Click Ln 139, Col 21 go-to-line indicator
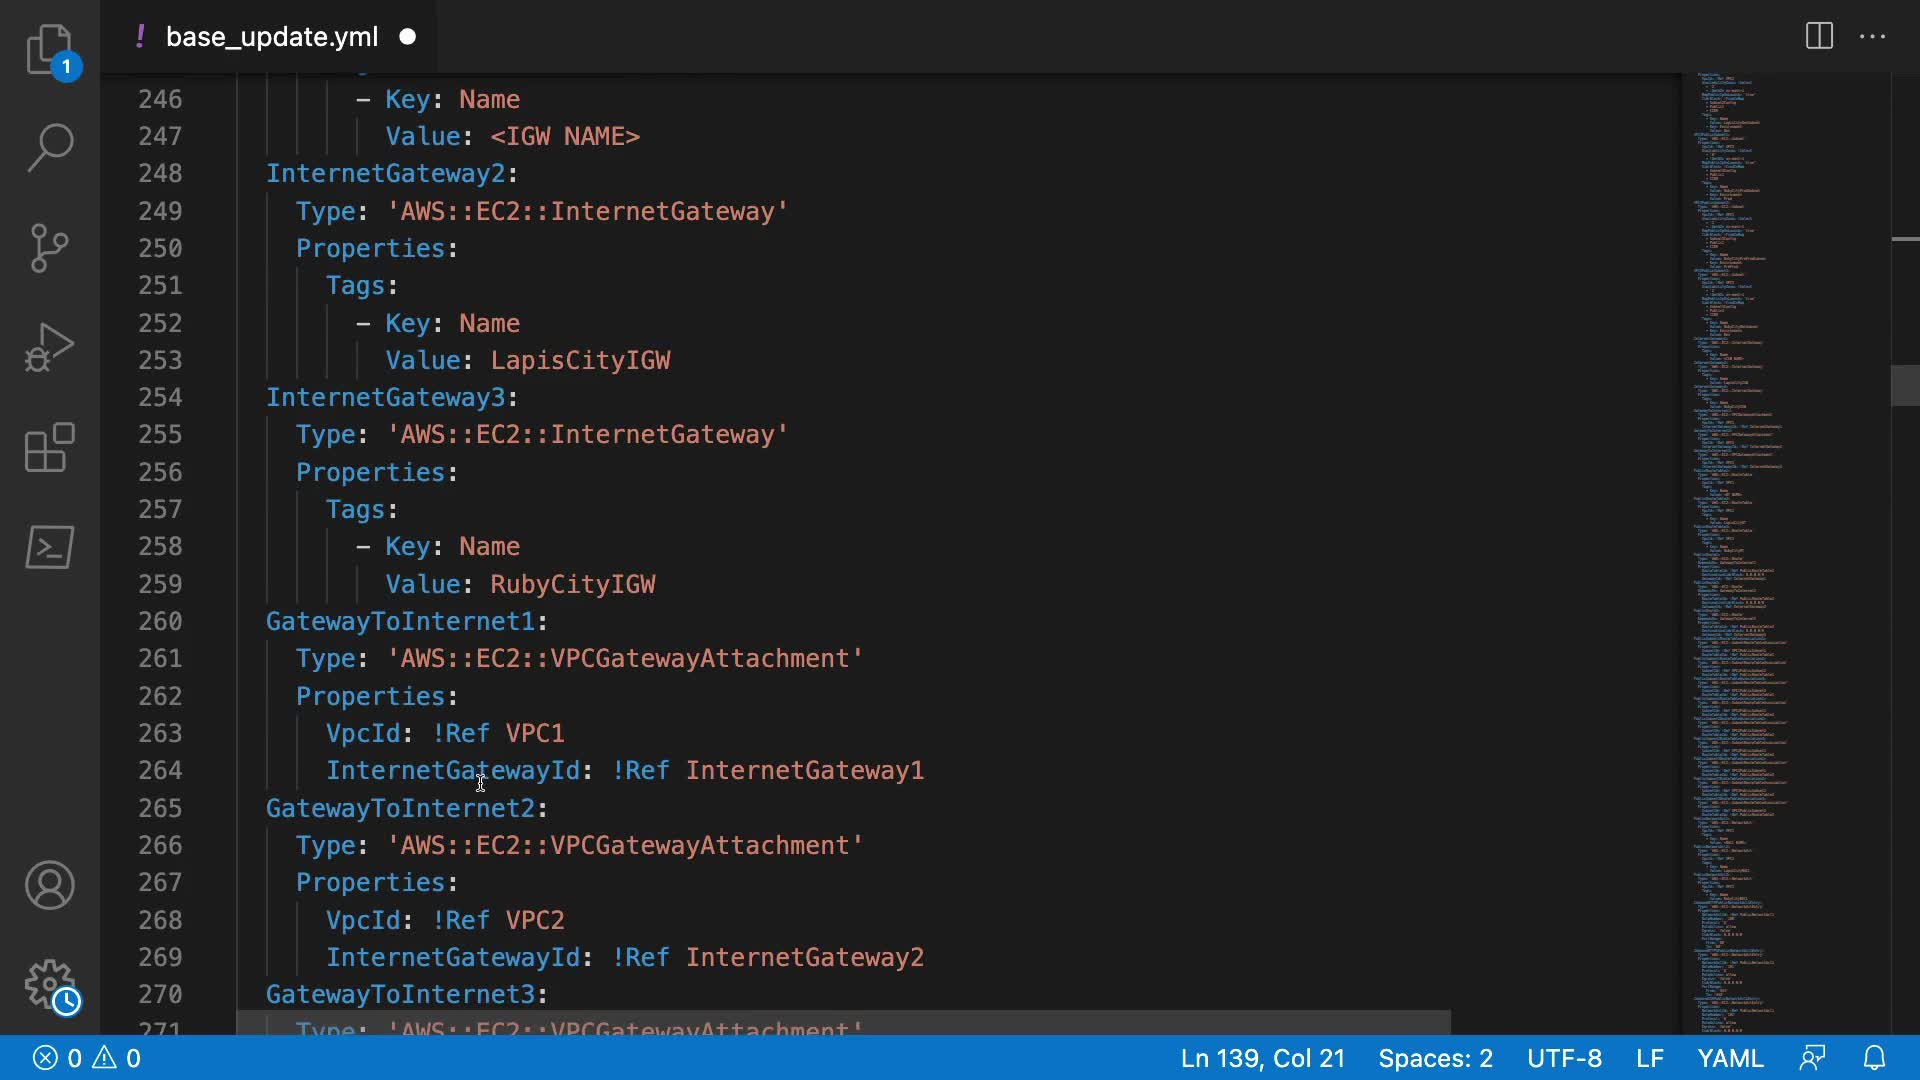 tap(1262, 1058)
